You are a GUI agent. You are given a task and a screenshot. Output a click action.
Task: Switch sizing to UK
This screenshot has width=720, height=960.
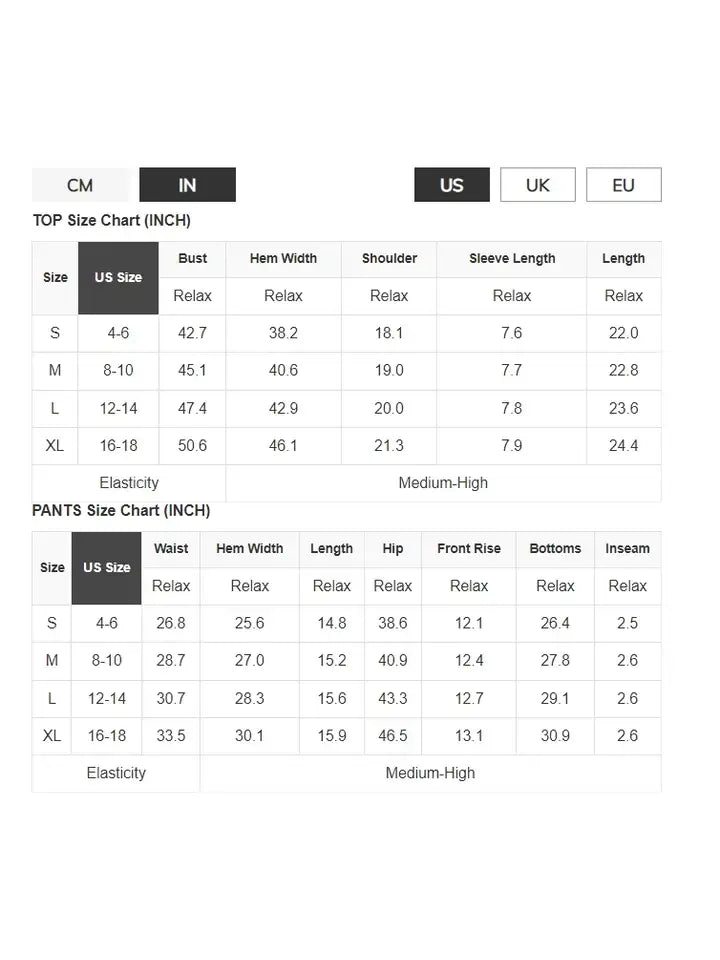pyautogui.click(x=538, y=185)
